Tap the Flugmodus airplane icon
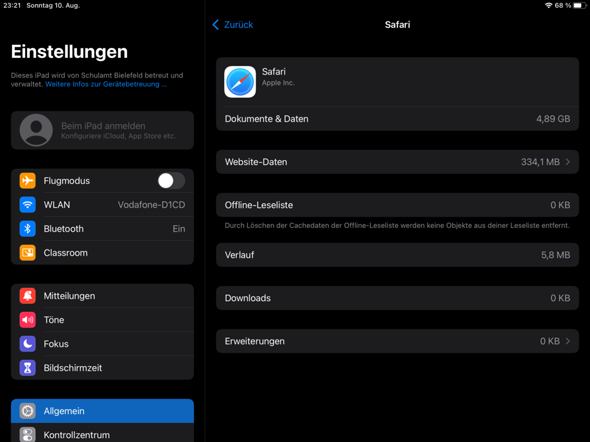The height and width of the screenshot is (442, 590). [x=27, y=181]
